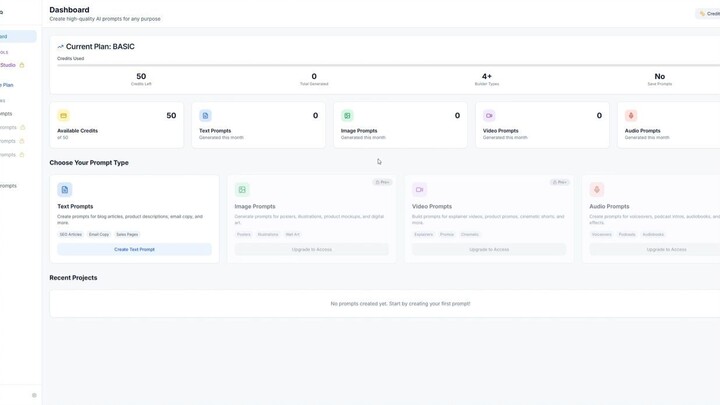This screenshot has width=720, height=405.
Task: Click Upgrade to Access under Image Prompts
Action: (x=311, y=249)
